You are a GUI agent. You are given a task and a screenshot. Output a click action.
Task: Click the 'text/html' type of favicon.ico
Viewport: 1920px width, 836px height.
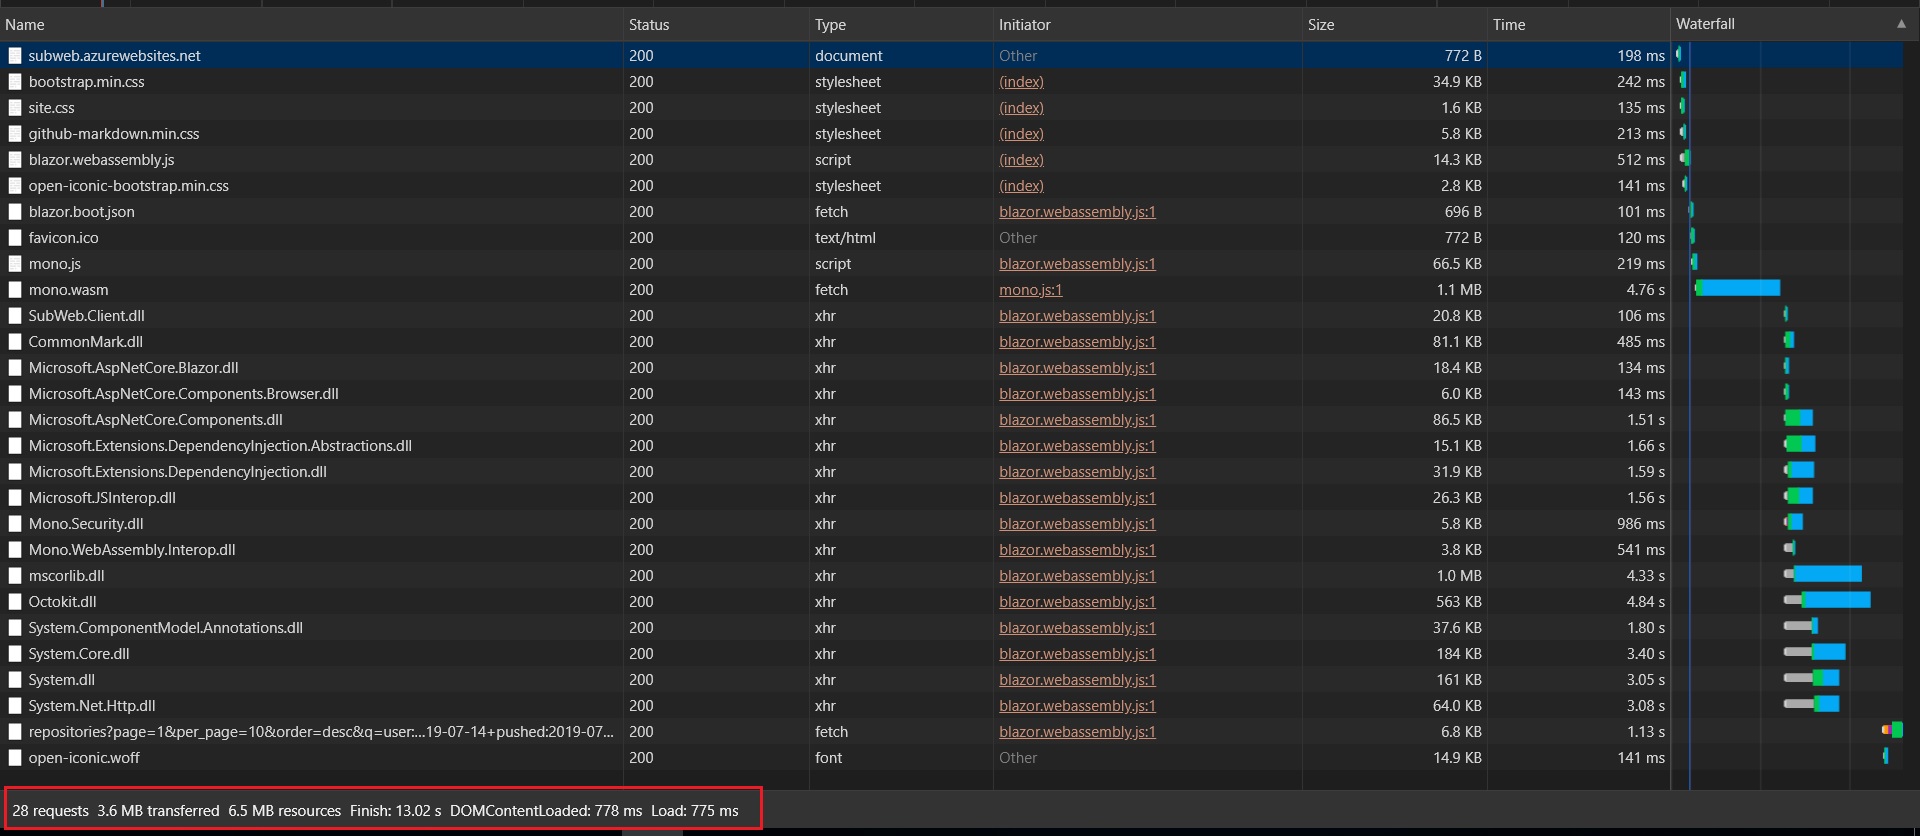[845, 238]
